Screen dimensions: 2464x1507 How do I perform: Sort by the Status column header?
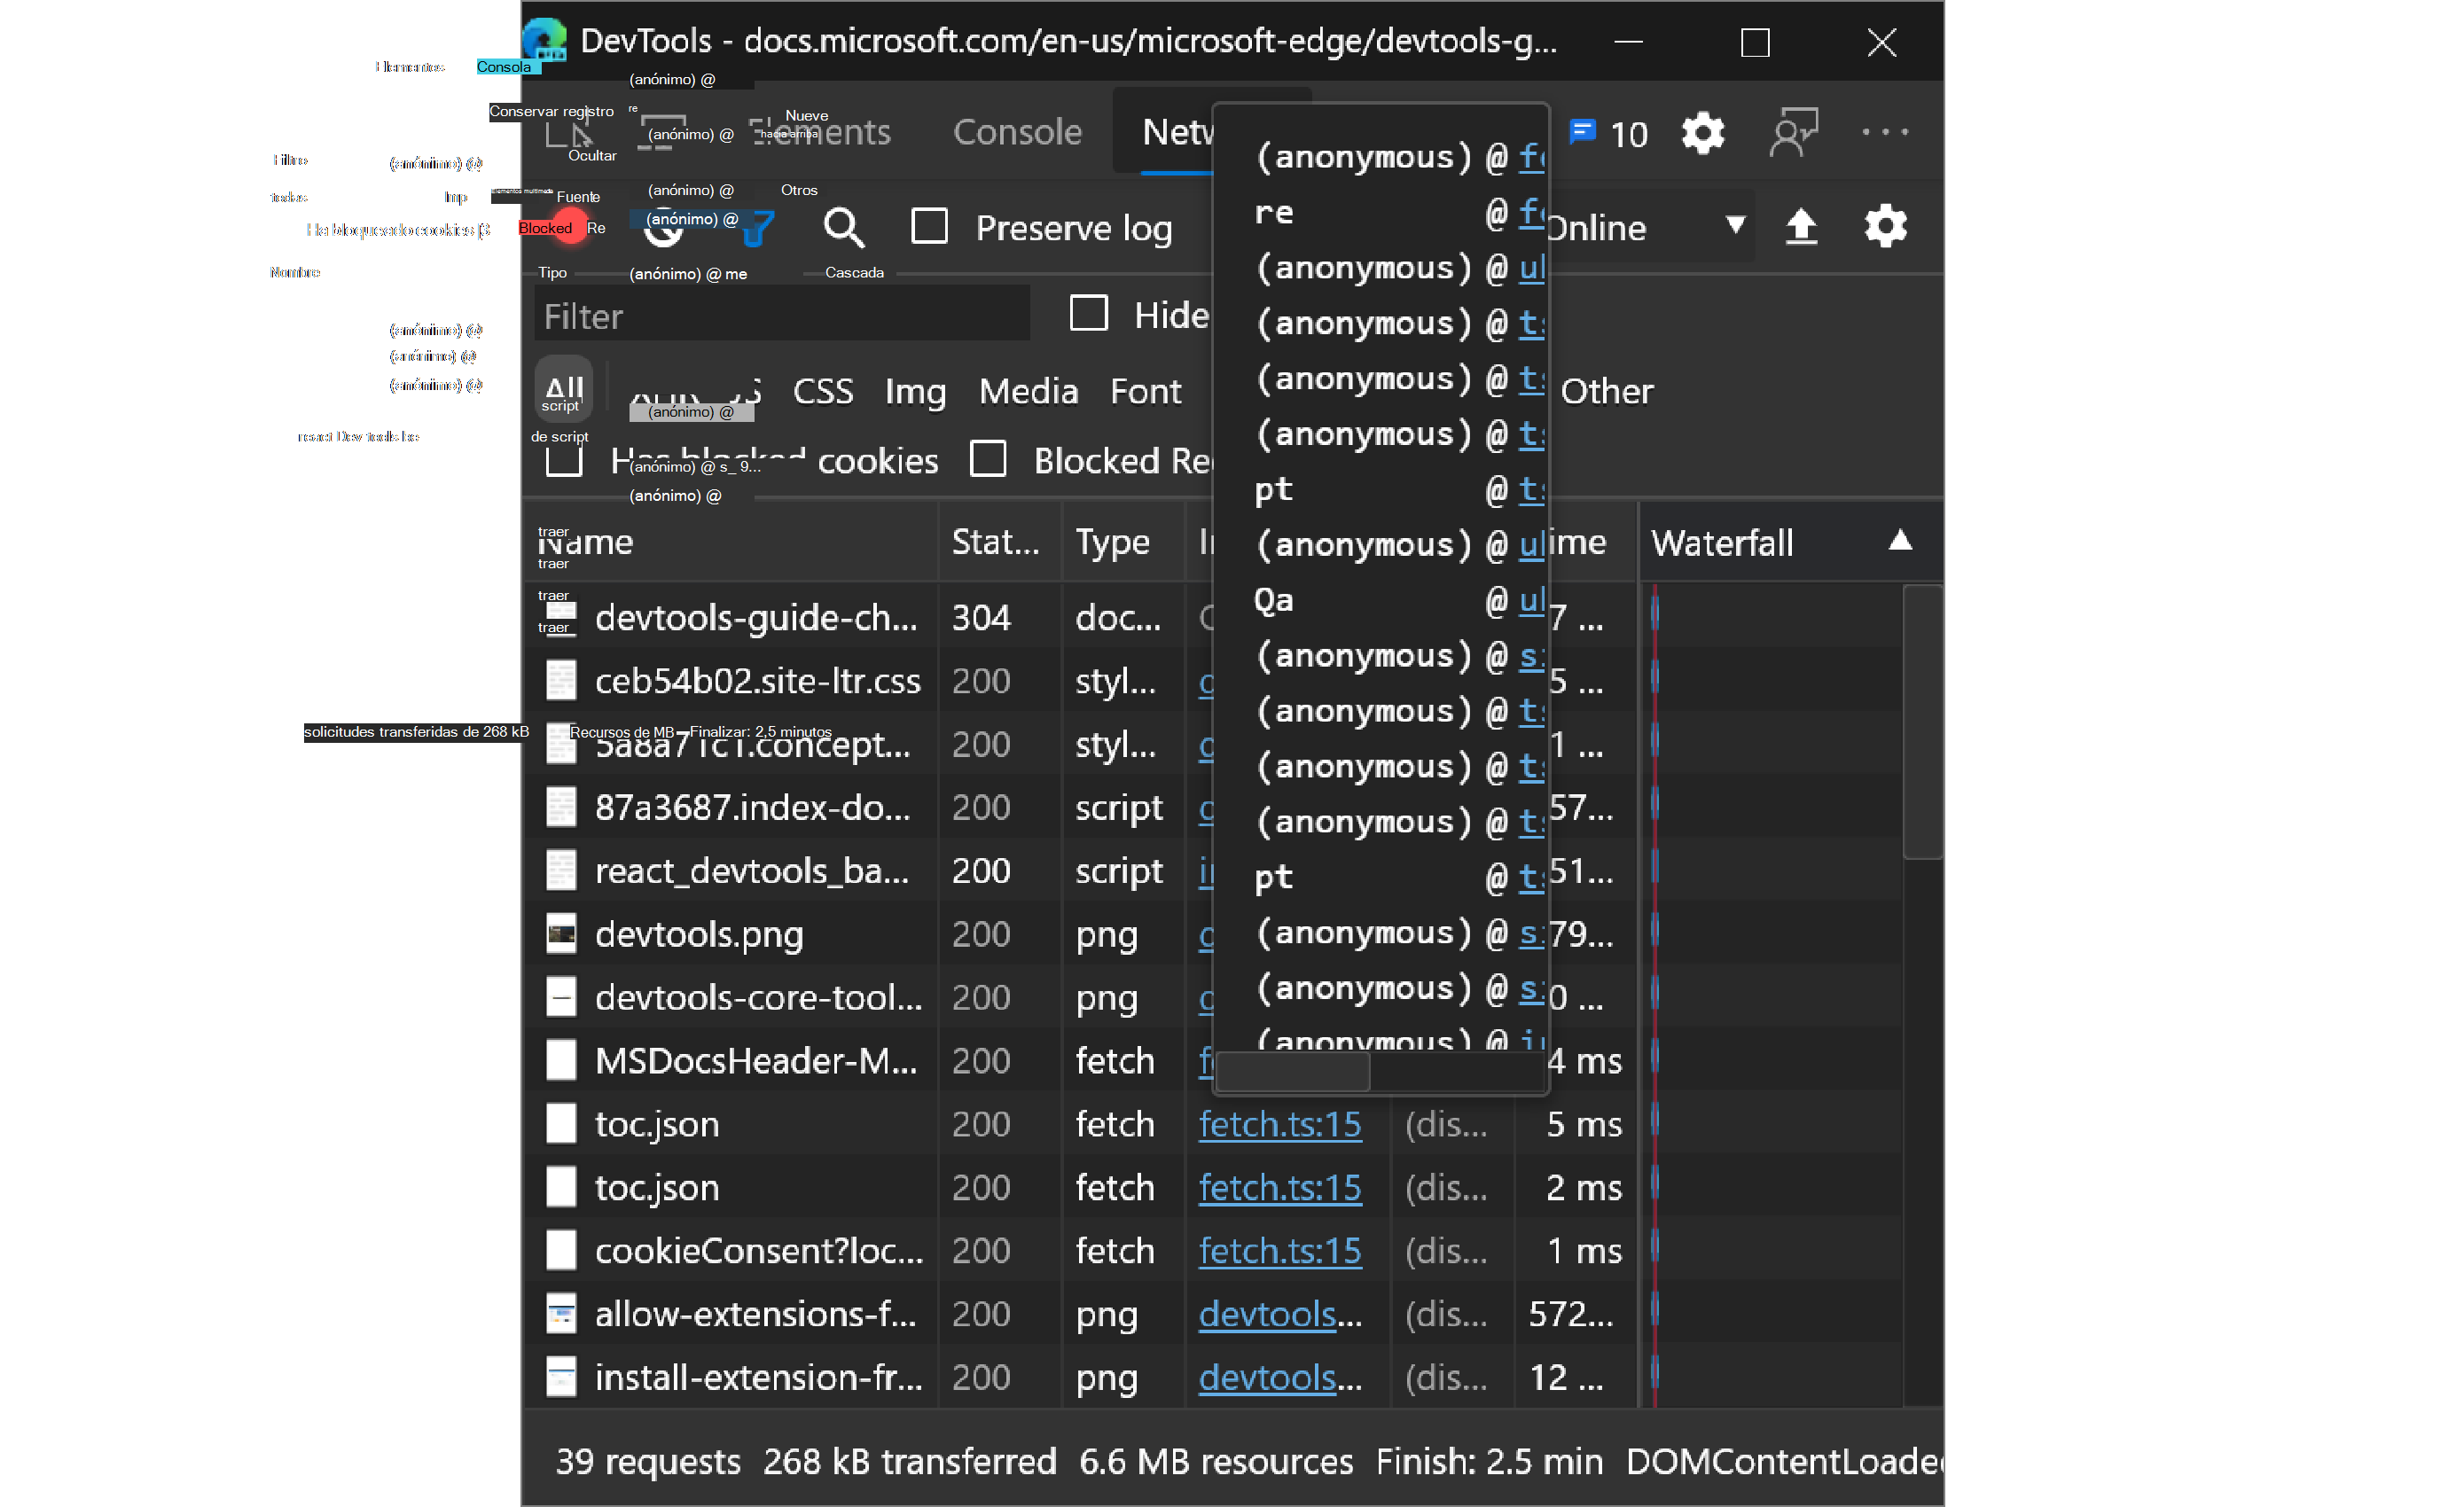pyautogui.click(x=999, y=542)
